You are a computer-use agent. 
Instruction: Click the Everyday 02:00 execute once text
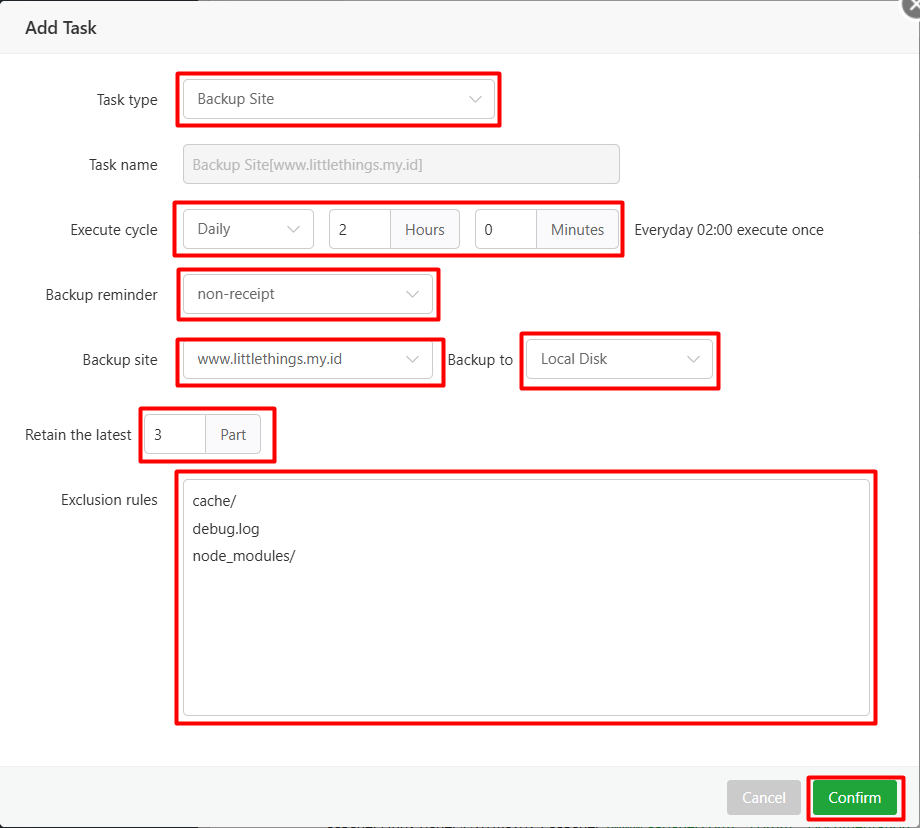click(x=728, y=230)
